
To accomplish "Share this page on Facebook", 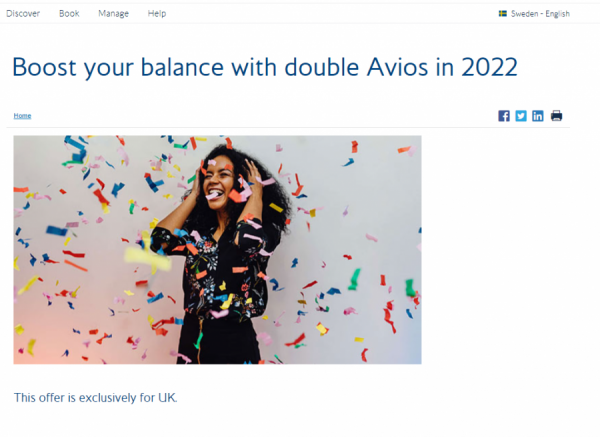I will 504,116.
